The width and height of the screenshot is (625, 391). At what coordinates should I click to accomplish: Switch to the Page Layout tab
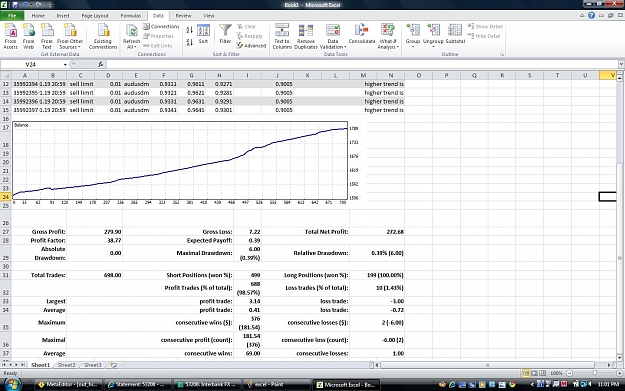pos(95,16)
